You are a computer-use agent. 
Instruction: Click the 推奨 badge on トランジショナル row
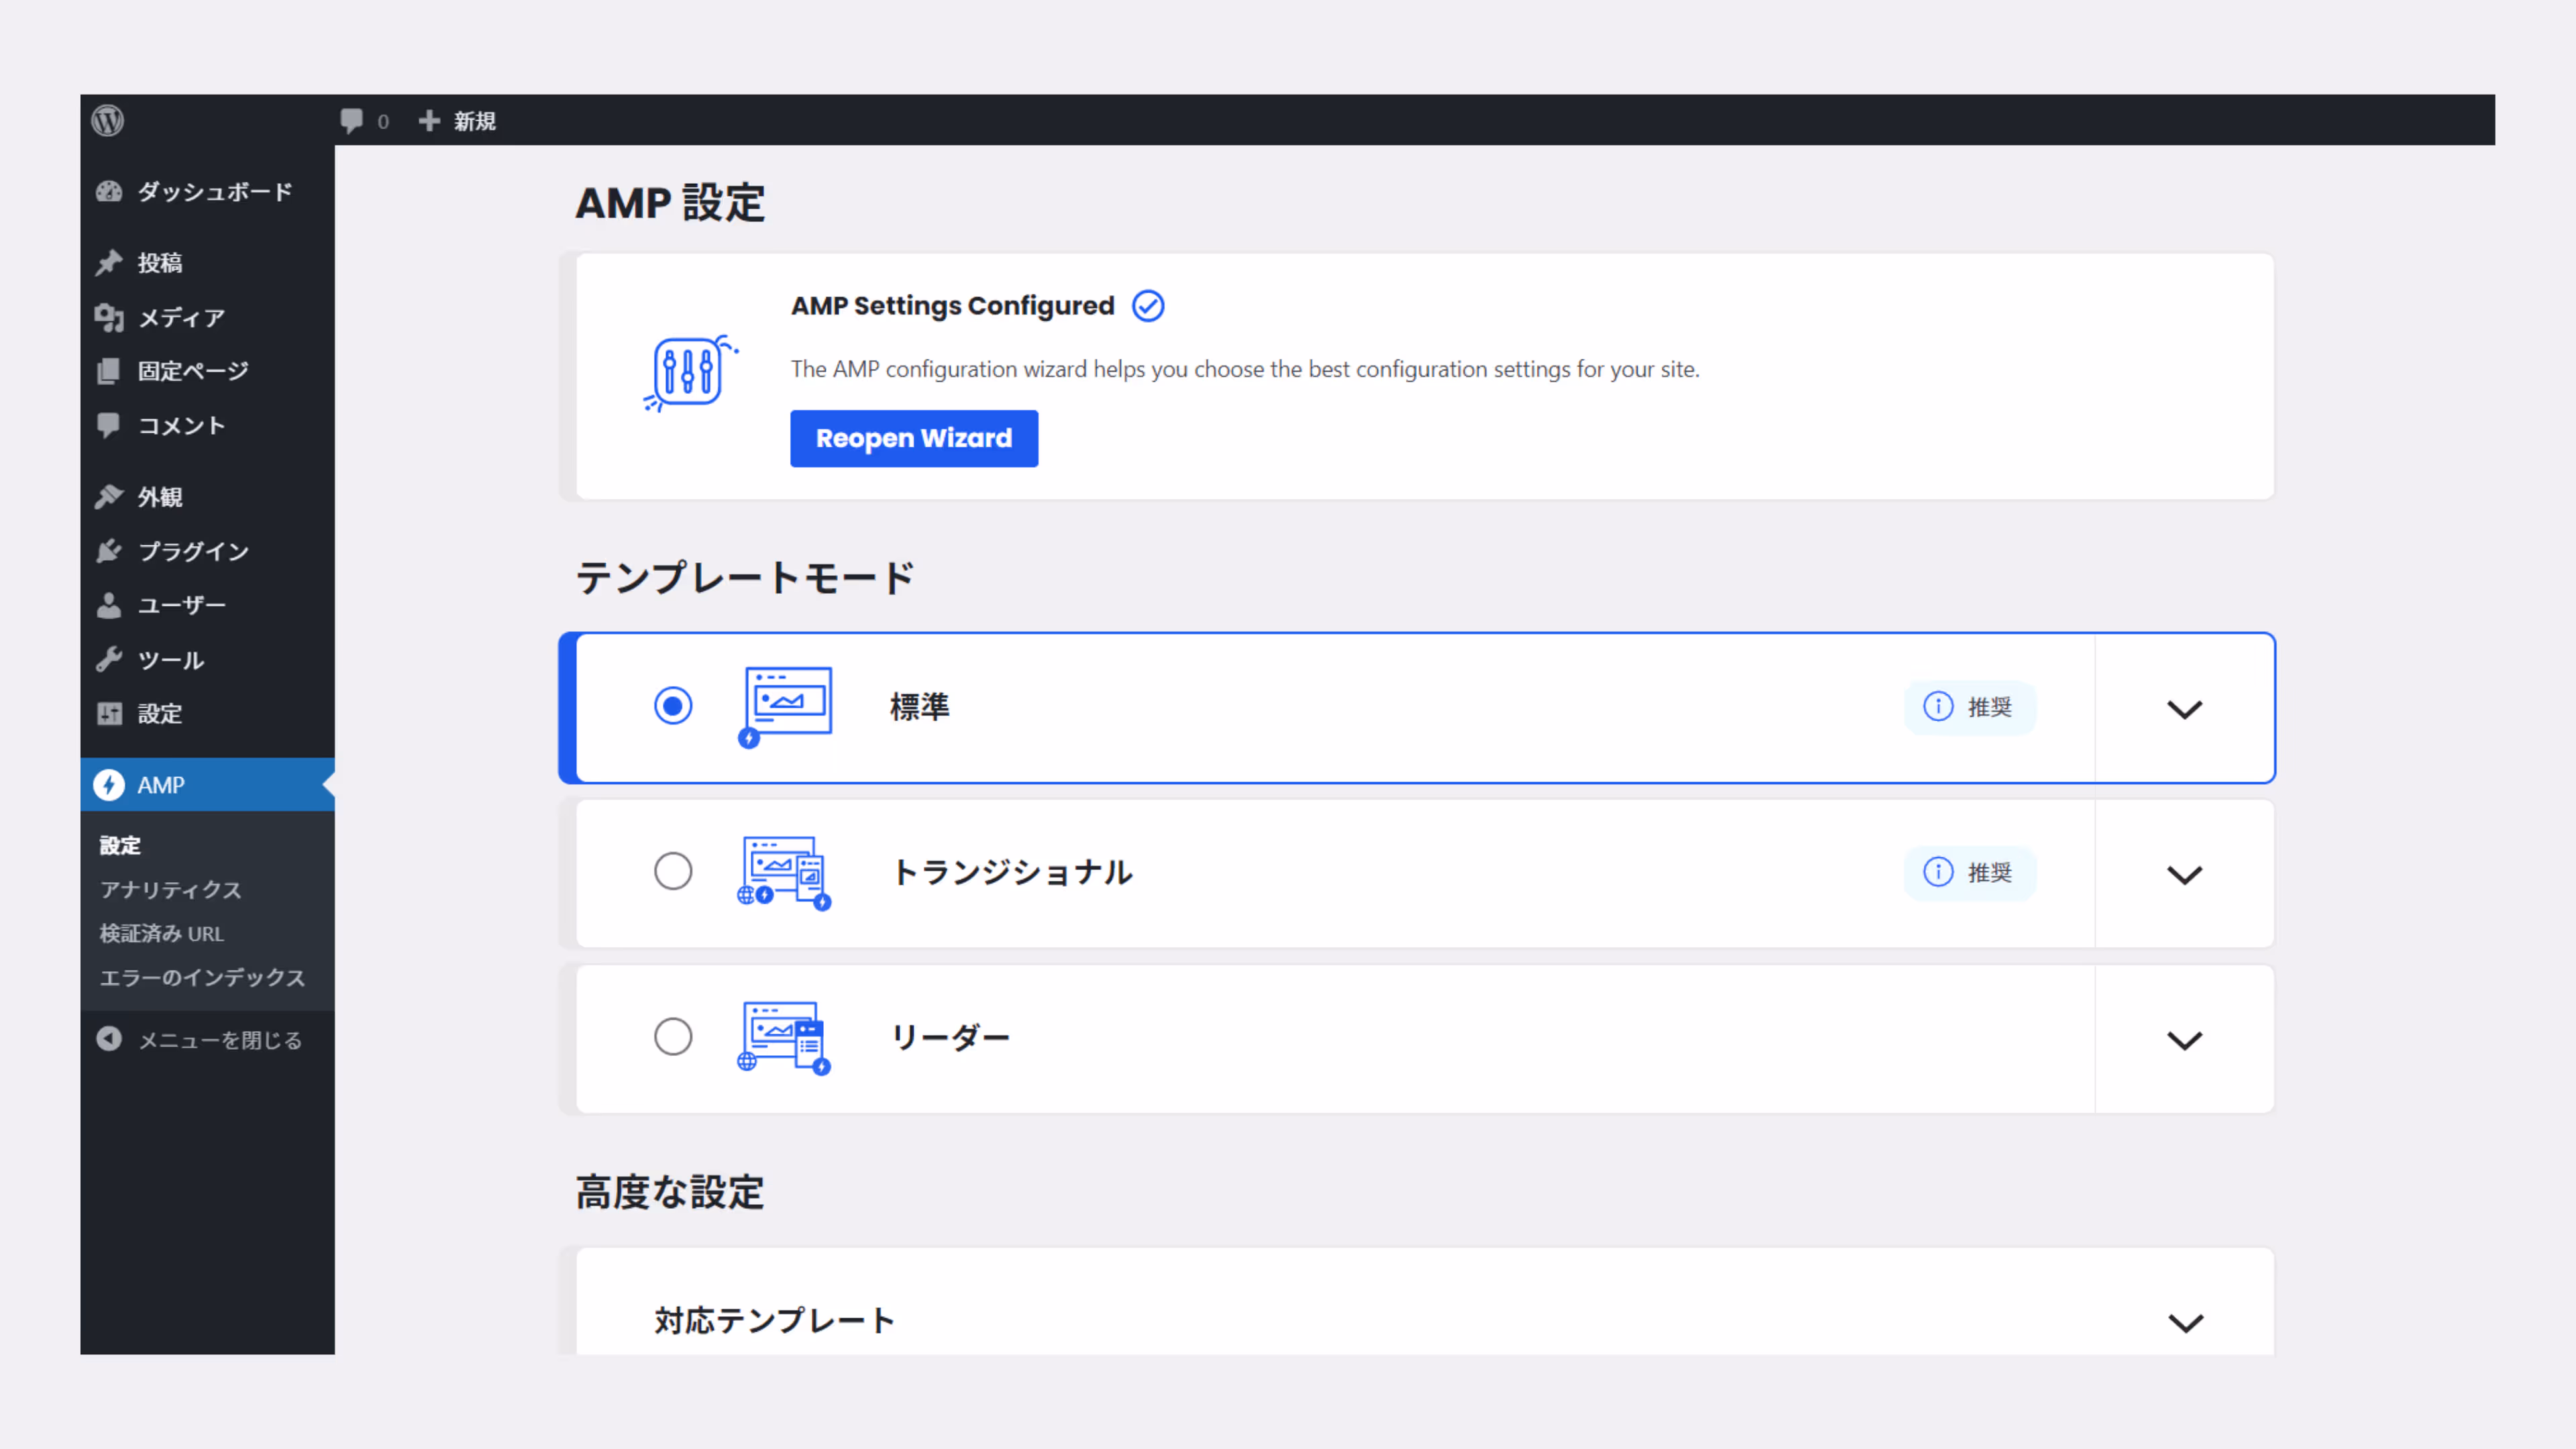coord(1970,872)
